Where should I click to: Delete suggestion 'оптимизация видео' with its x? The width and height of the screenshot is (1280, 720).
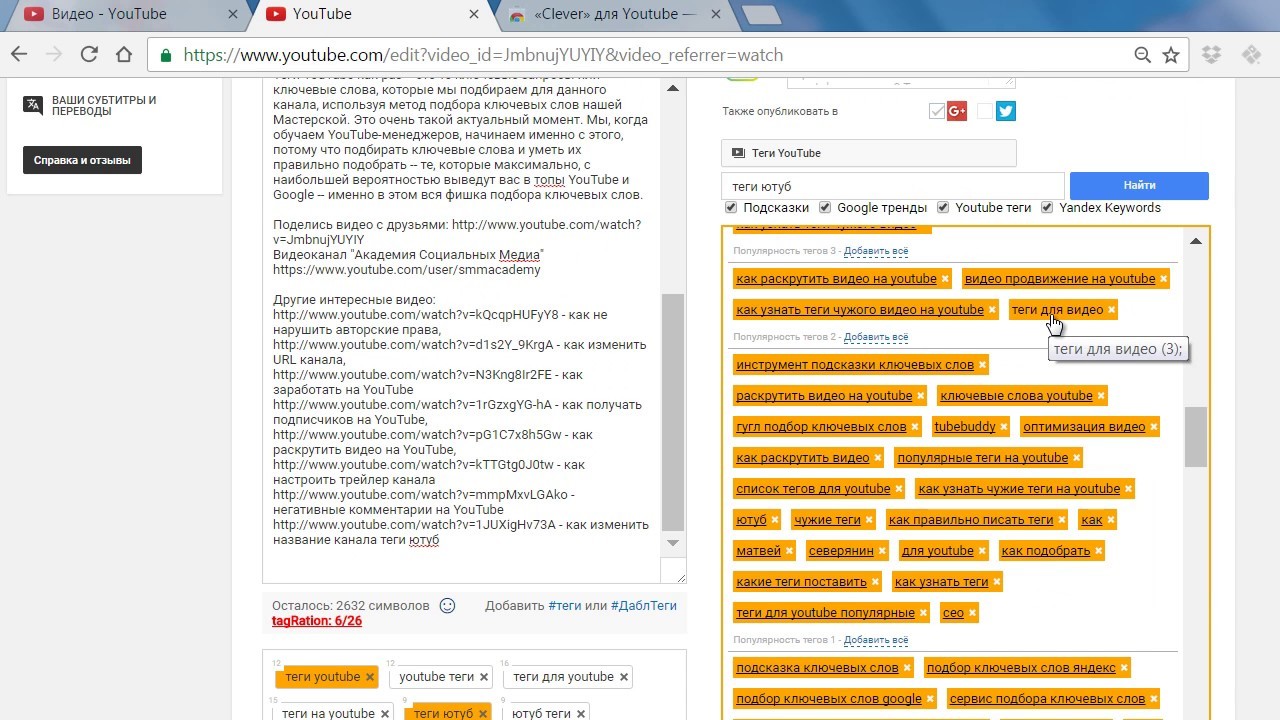pyautogui.click(x=1153, y=427)
